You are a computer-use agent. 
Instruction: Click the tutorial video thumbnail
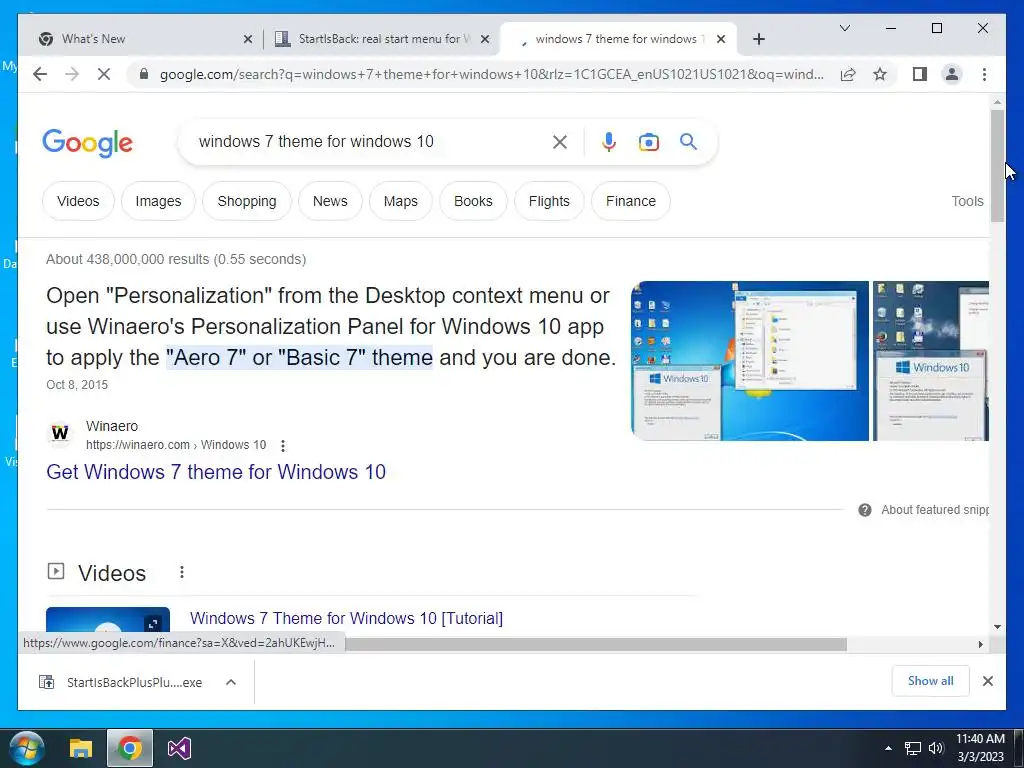[108, 620]
